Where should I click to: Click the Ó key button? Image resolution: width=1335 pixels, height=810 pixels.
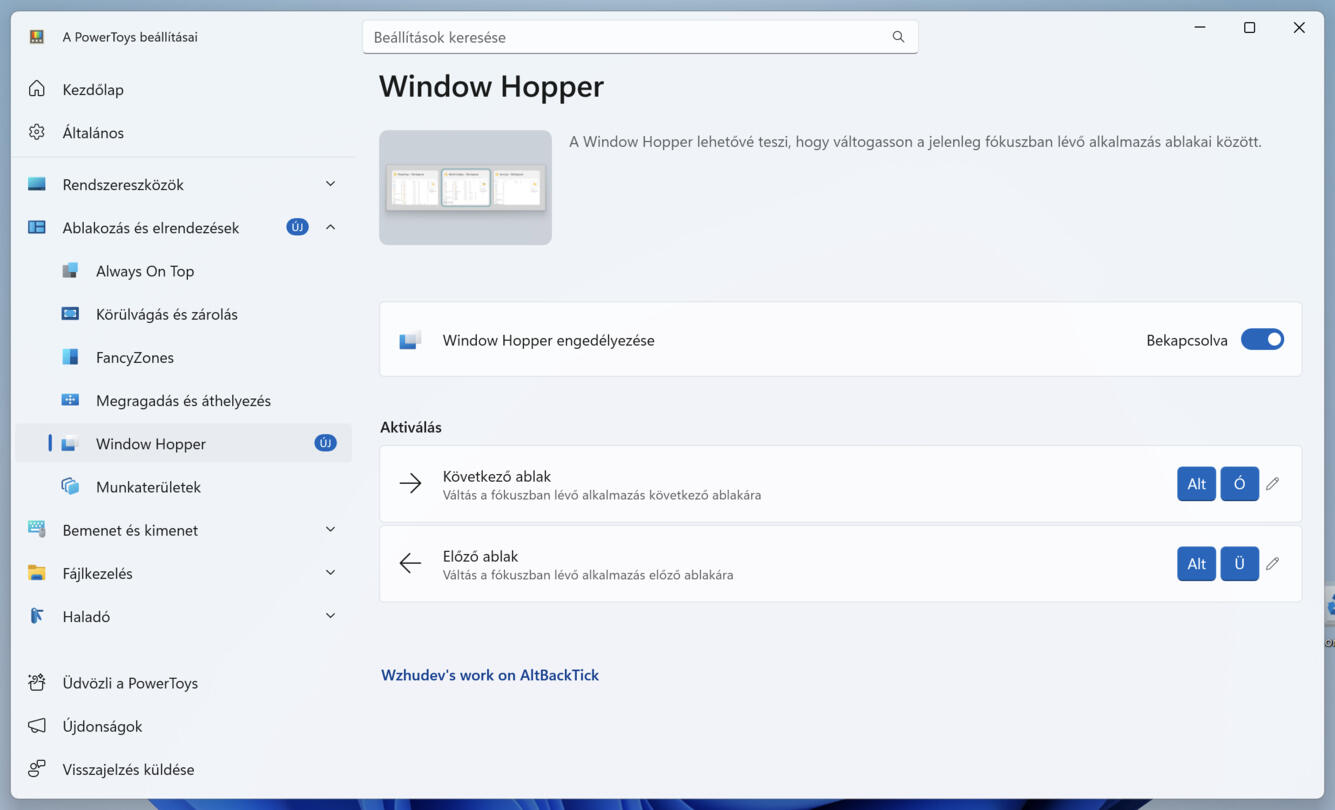click(1239, 484)
